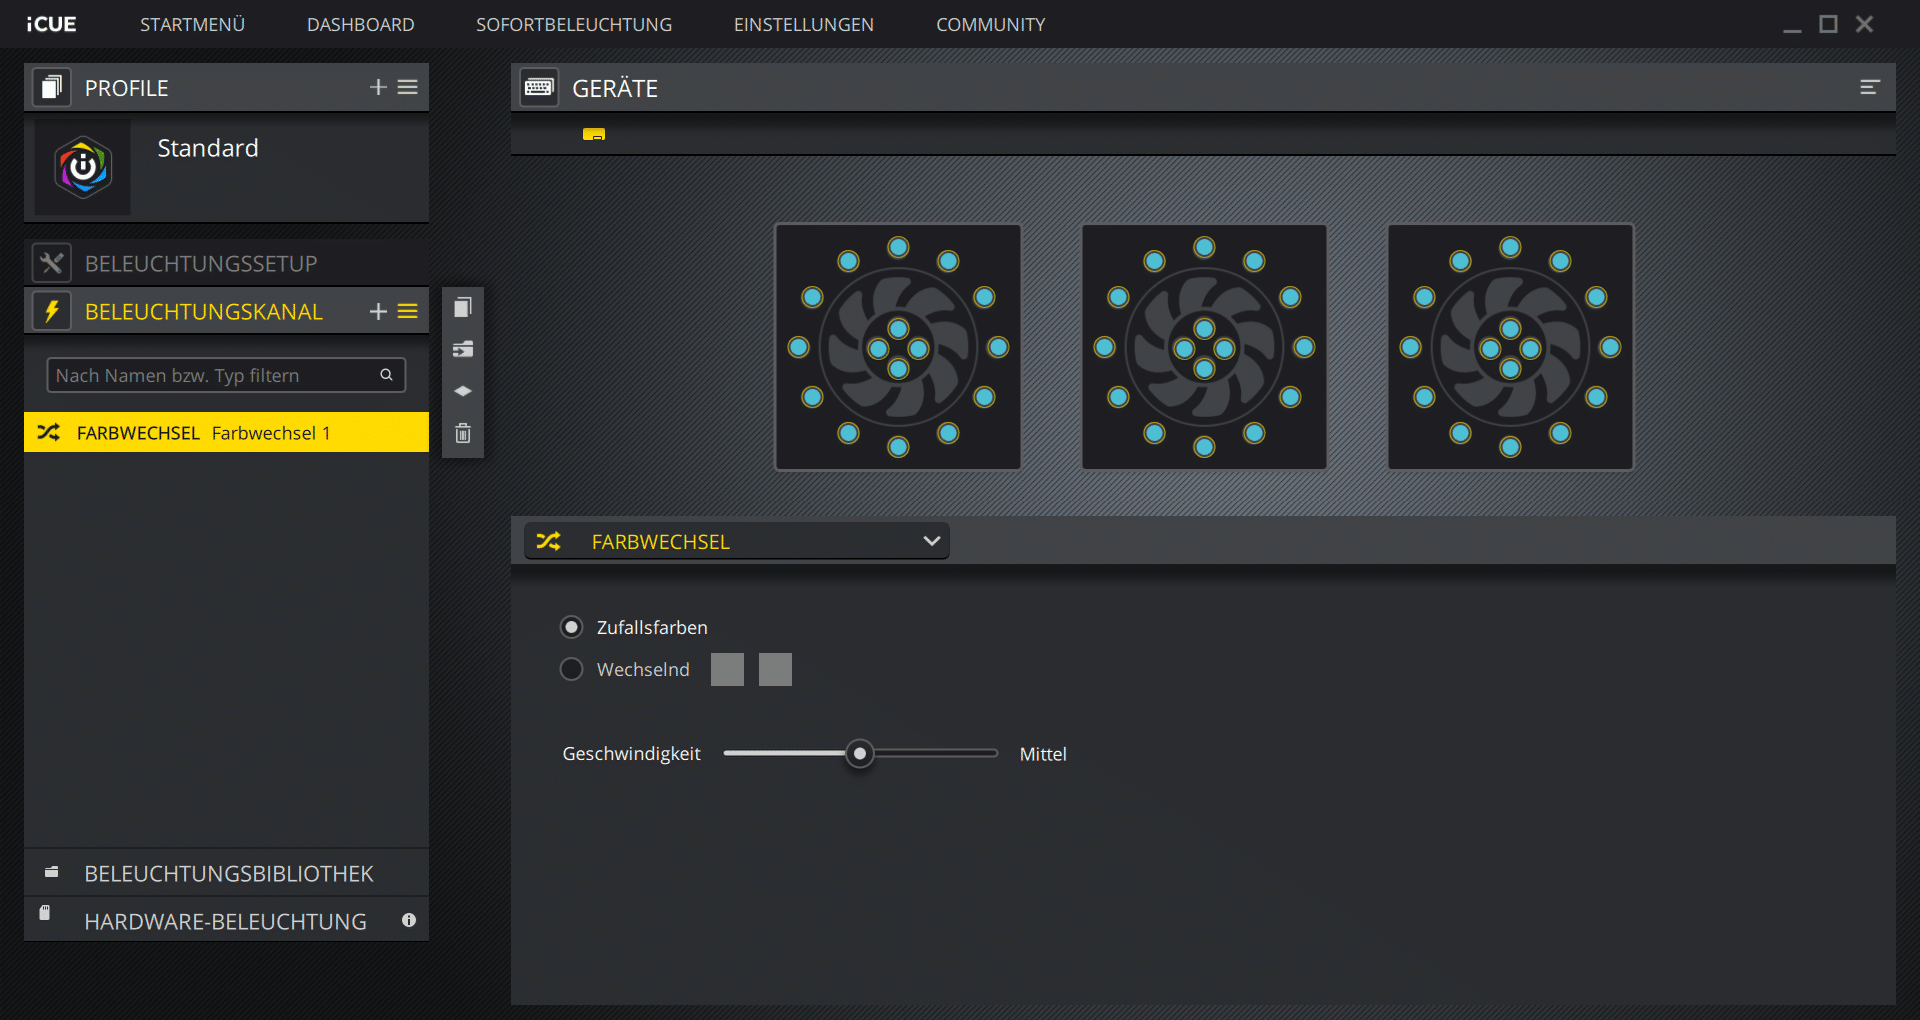Click the save to library folder icon
This screenshot has height=1020, width=1920.
click(462, 350)
